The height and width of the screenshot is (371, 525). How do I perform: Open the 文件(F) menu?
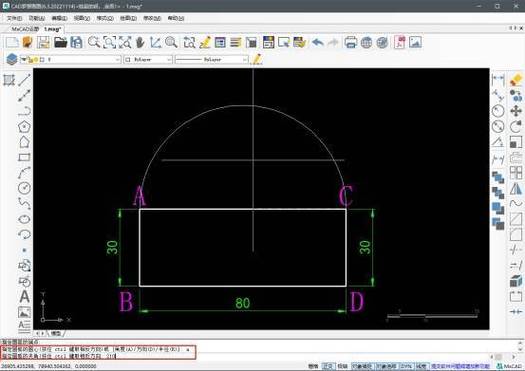pos(14,18)
